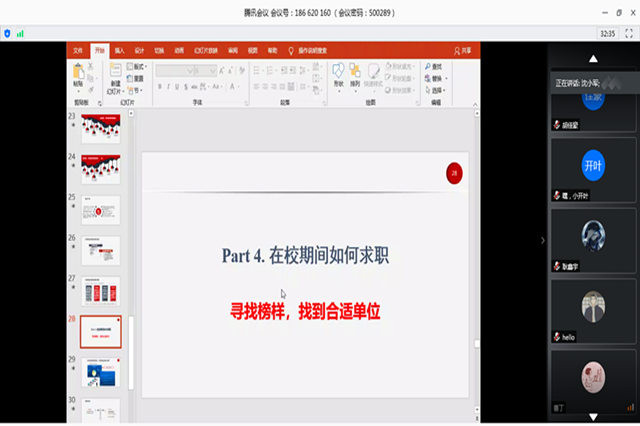Toggle italic formatting in the font group
The height and width of the screenshot is (426, 640).
tap(168, 86)
